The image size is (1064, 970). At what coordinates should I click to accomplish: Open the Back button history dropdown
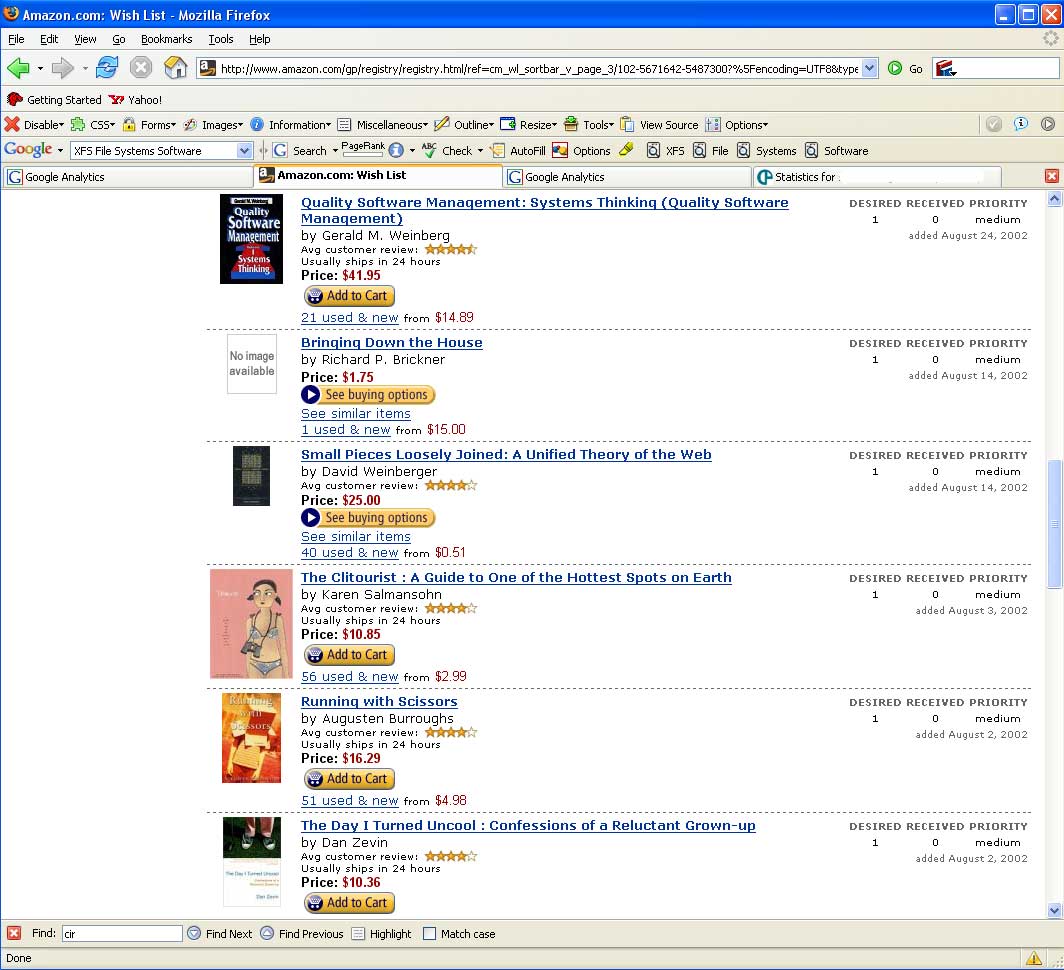pos(40,68)
